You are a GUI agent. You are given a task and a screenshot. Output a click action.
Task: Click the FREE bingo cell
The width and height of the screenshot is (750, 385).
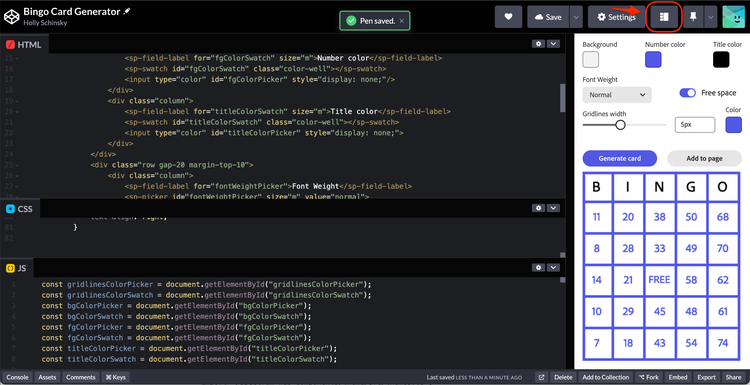pos(659,280)
